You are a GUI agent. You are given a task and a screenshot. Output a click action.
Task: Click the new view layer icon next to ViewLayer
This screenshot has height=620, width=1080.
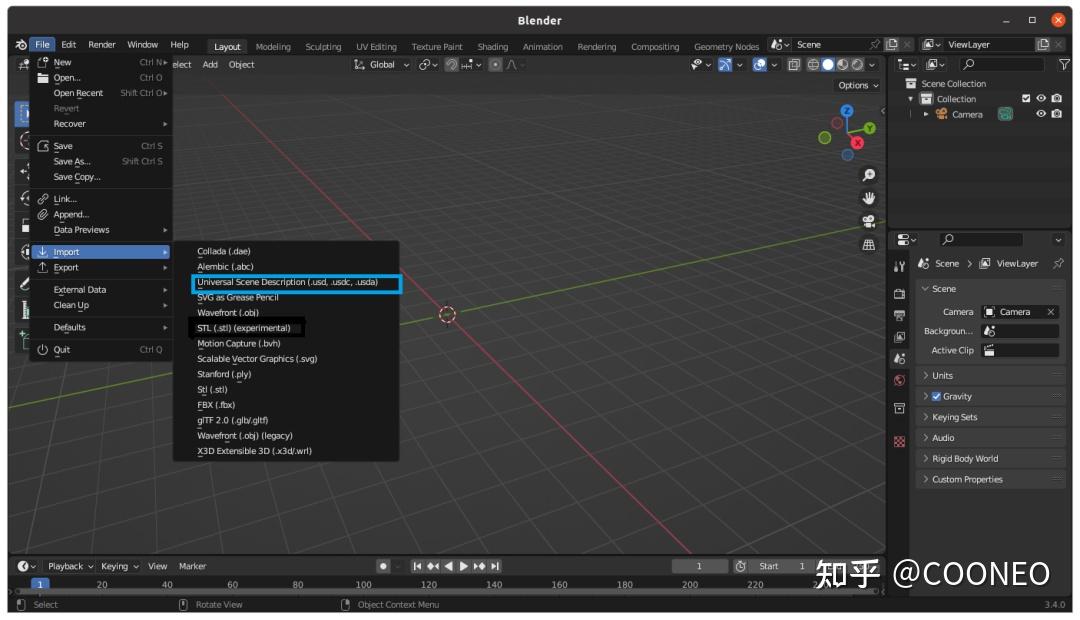(1043, 44)
